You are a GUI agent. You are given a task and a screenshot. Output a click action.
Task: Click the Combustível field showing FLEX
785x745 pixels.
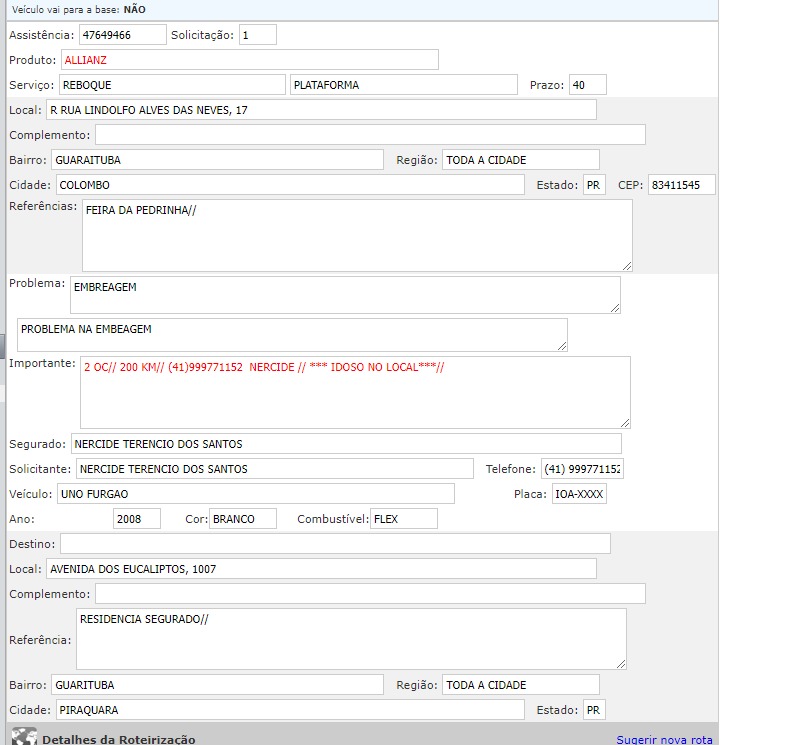click(x=403, y=519)
